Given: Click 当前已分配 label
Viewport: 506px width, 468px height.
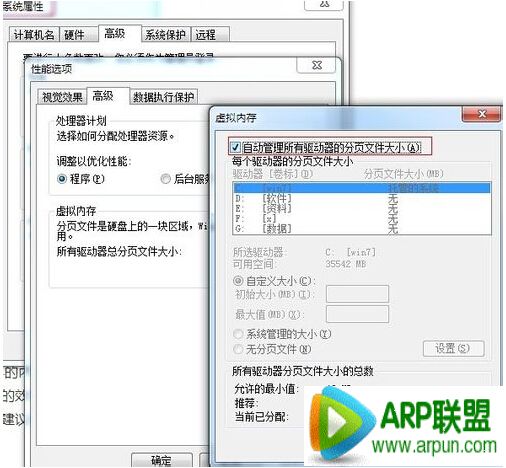Looking at the screenshot, I should pyautogui.click(x=262, y=417).
